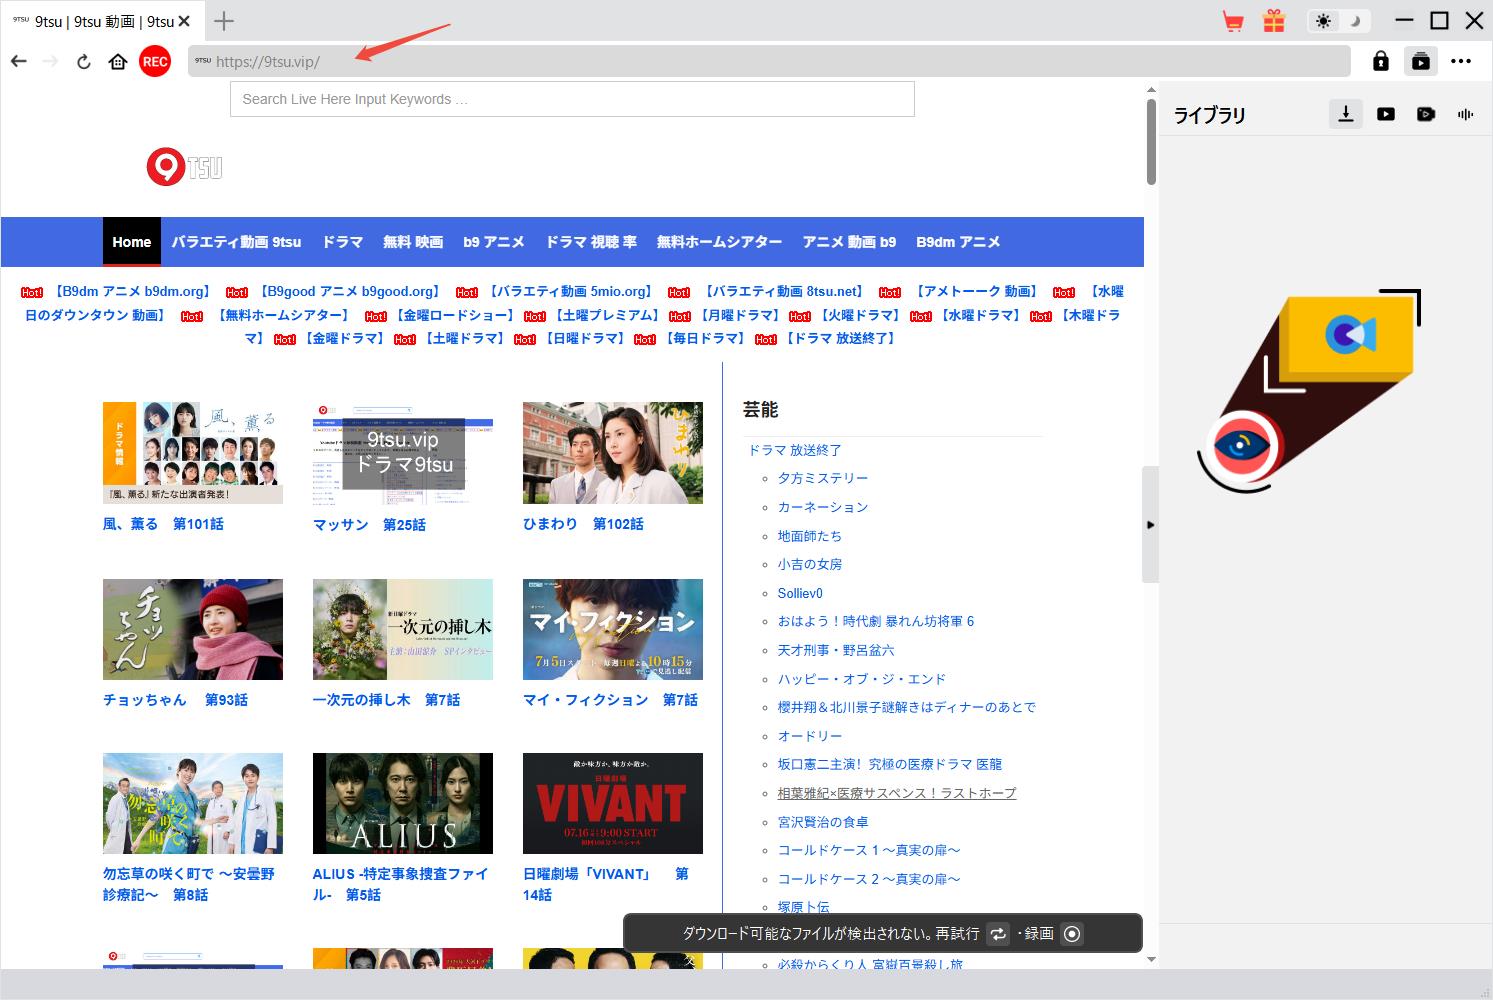Open the 金曜ロードショー hot link
The image size is (1493, 1000).
click(455, 315)
